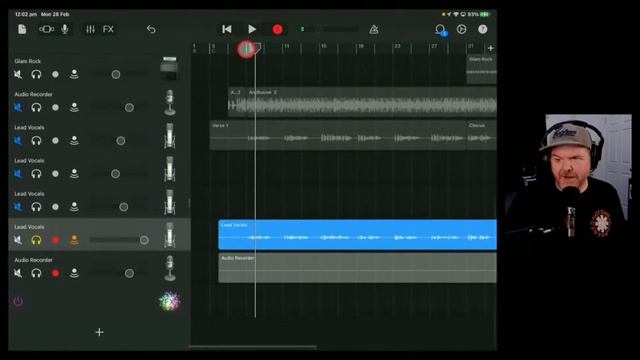The image size is (640, 360).
Task: Add a song section with the ruler plus
Action: pos(491,48)
